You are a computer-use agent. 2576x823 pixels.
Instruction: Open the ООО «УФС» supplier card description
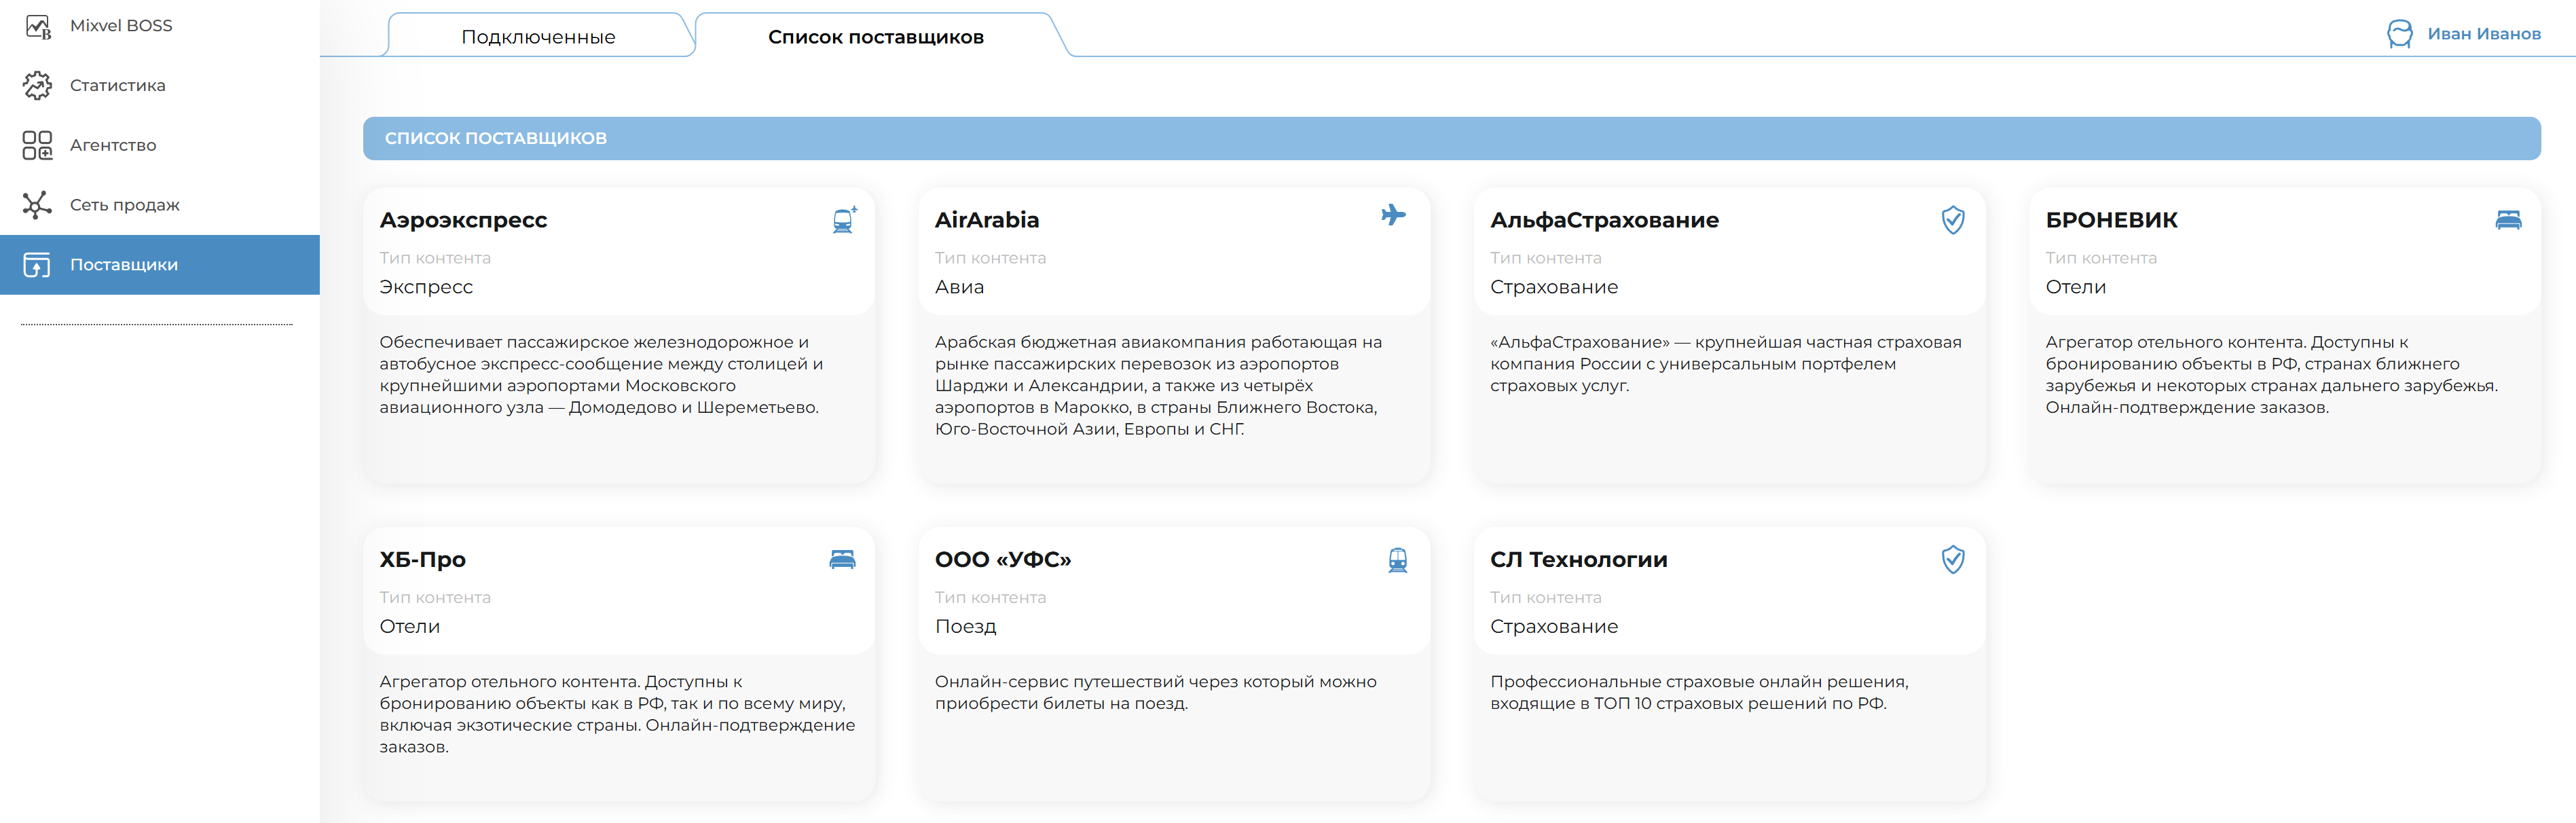point(1155,692)
